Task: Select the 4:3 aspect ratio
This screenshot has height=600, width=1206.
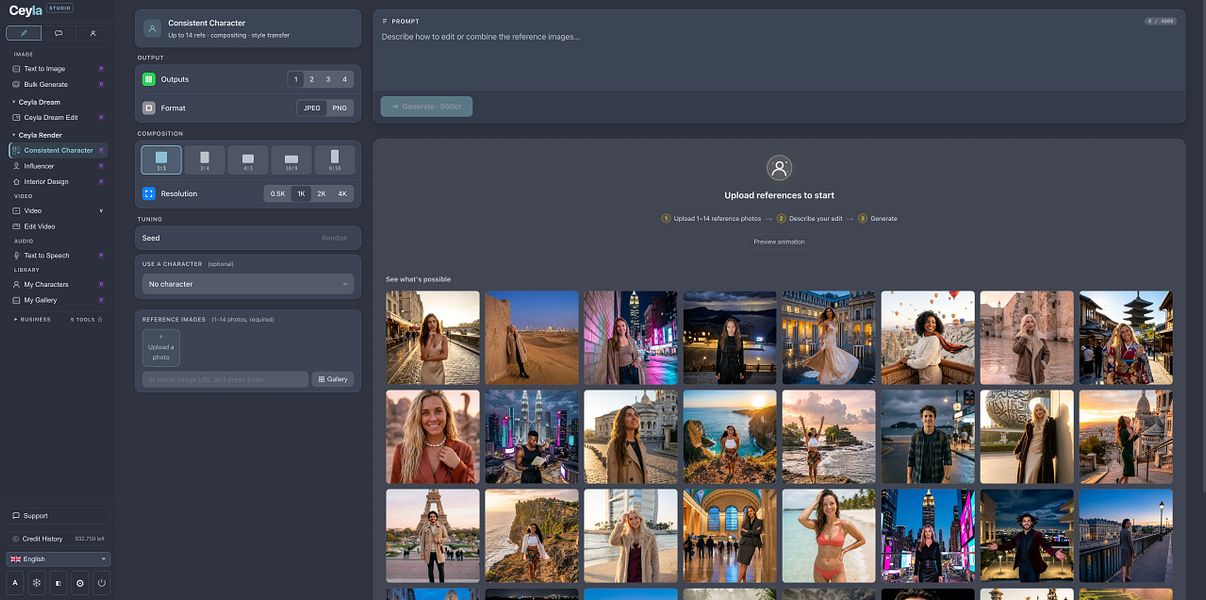Action: 248,160
